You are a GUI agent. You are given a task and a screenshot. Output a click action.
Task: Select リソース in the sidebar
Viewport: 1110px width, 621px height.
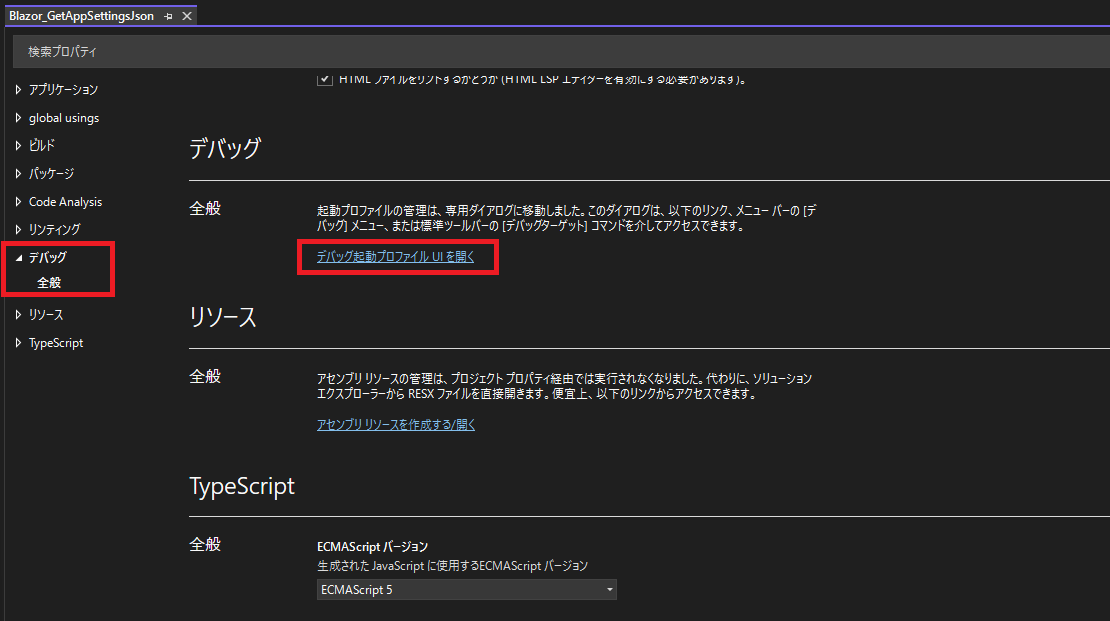click(x=46, y=314)
